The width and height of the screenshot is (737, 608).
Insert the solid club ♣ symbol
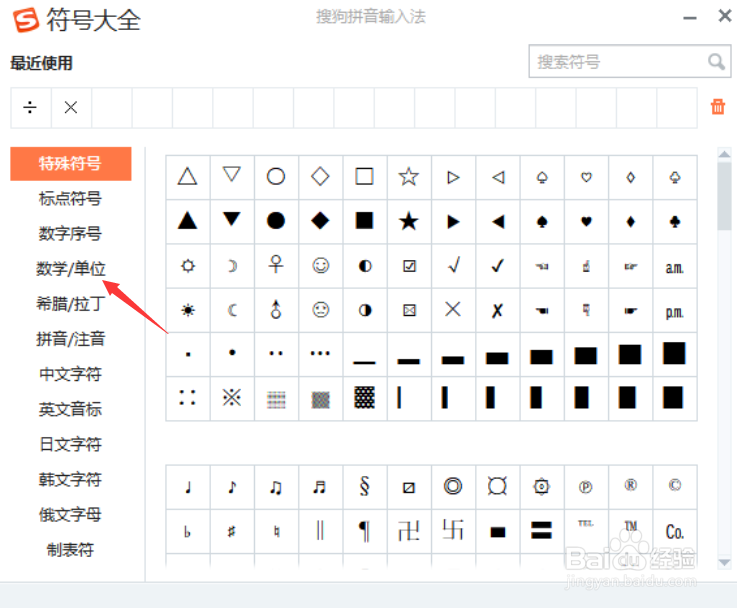click(674, 221)
